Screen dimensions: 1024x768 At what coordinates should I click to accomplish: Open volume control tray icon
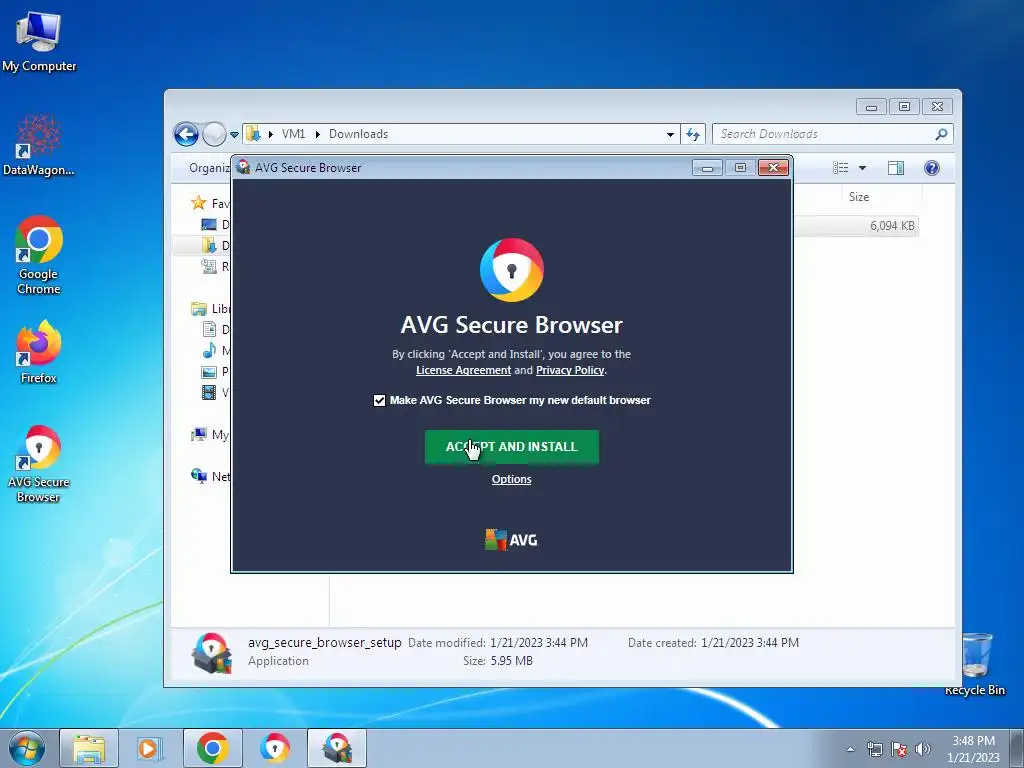(x=923, y=749)
